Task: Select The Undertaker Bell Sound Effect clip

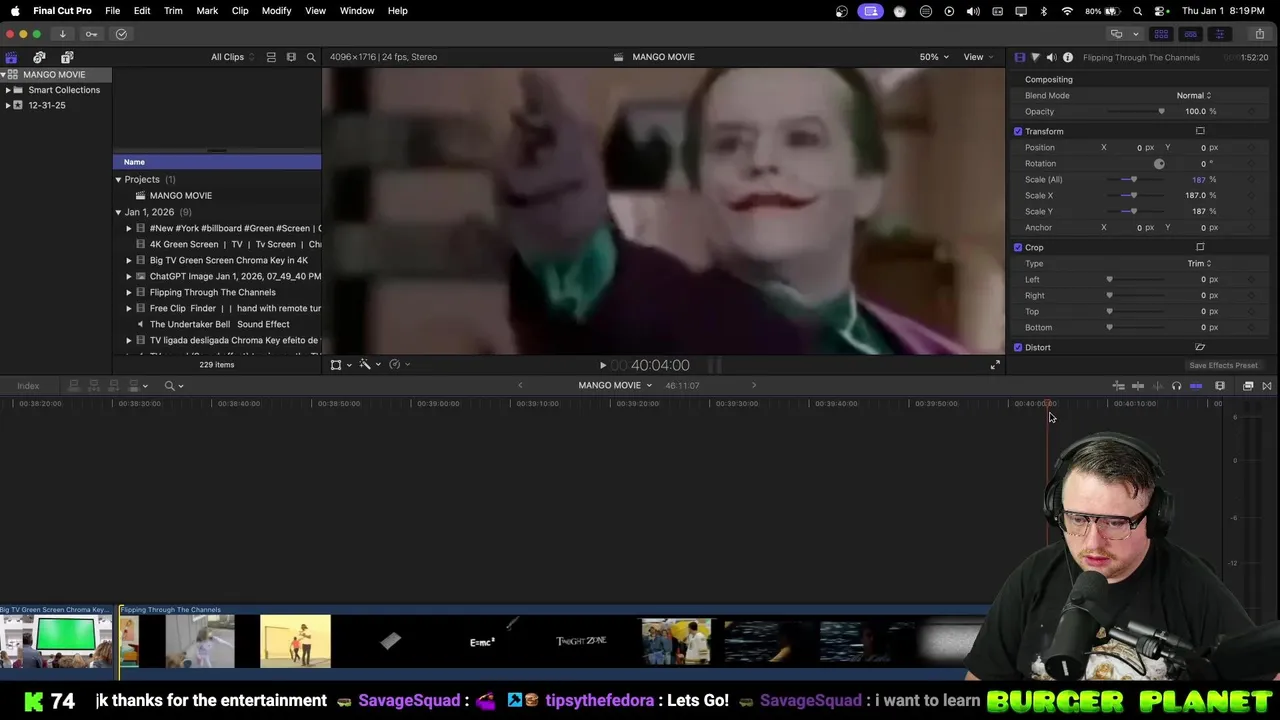Action: tap(219, 324)
